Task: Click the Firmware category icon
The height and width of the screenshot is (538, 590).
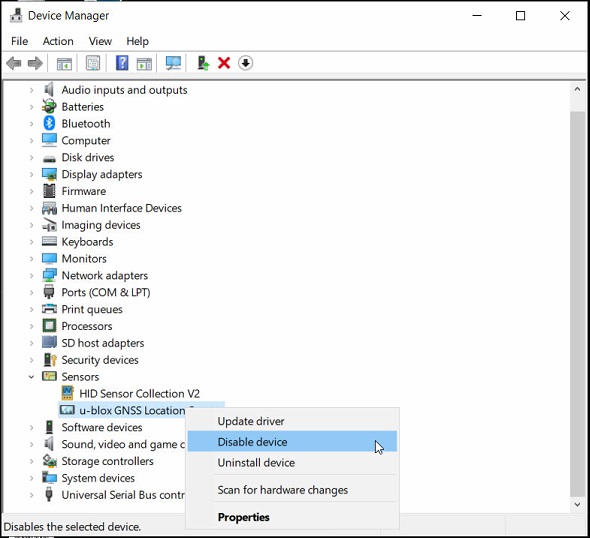Action: tap(49, 191)
